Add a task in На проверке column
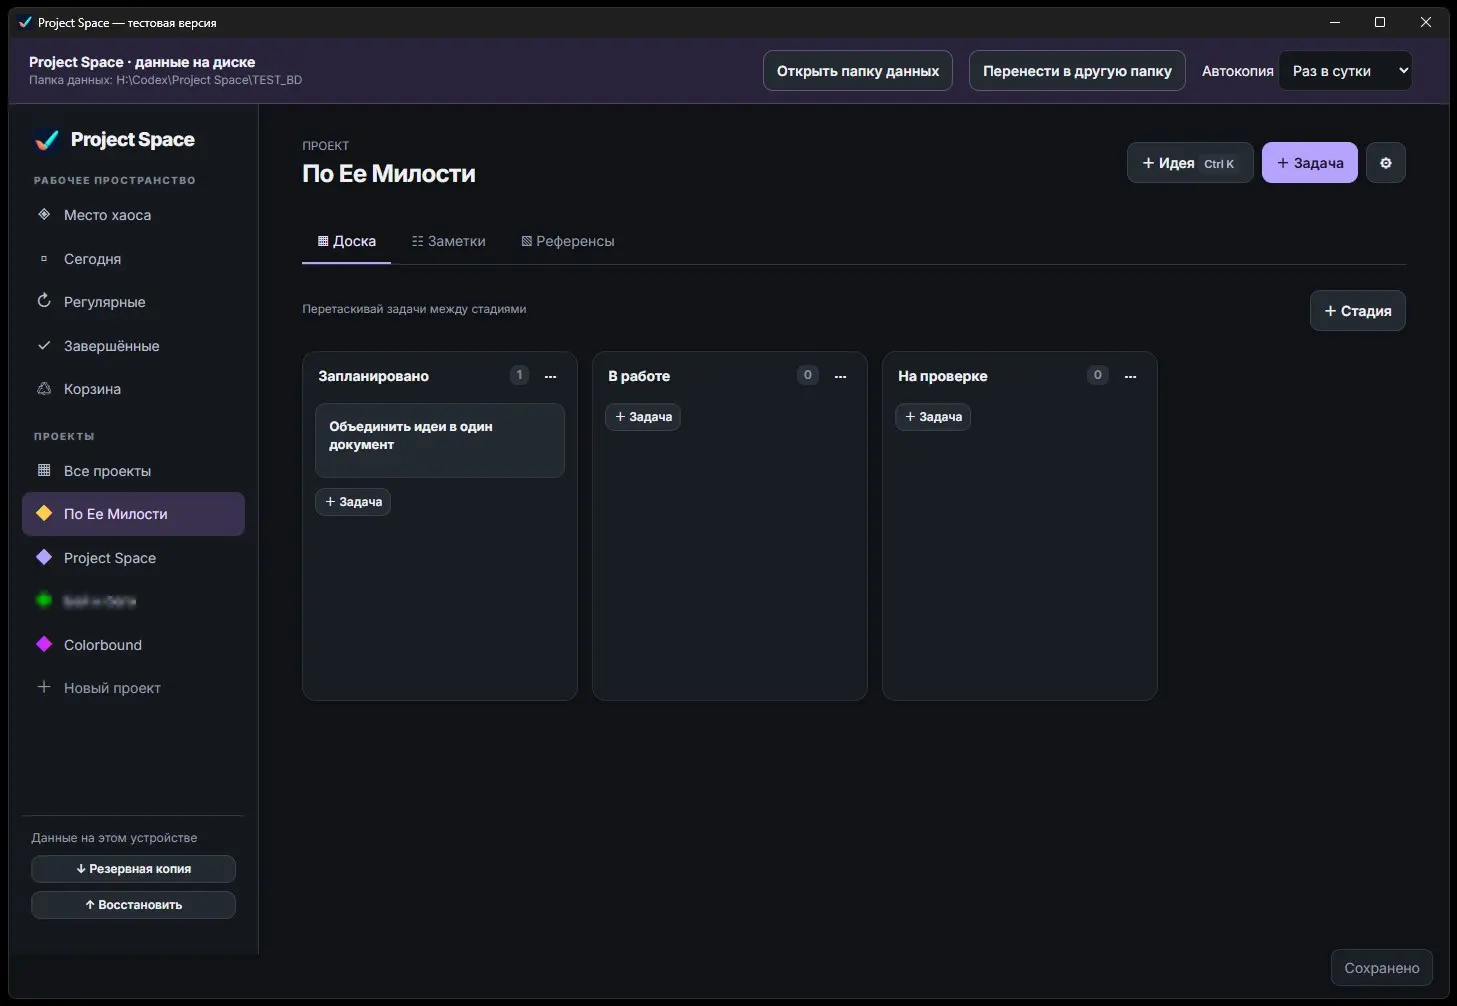1457x1006 pixels. point(933,417)
